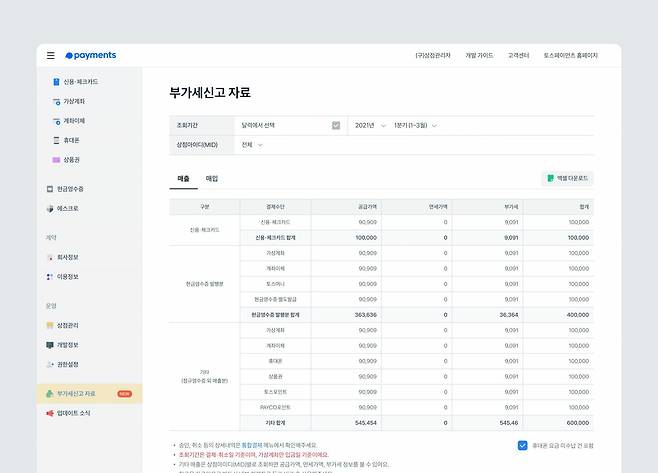Click the 신용·체크카드 합계 row label
658x473 pixels.
tap(275, 238)
